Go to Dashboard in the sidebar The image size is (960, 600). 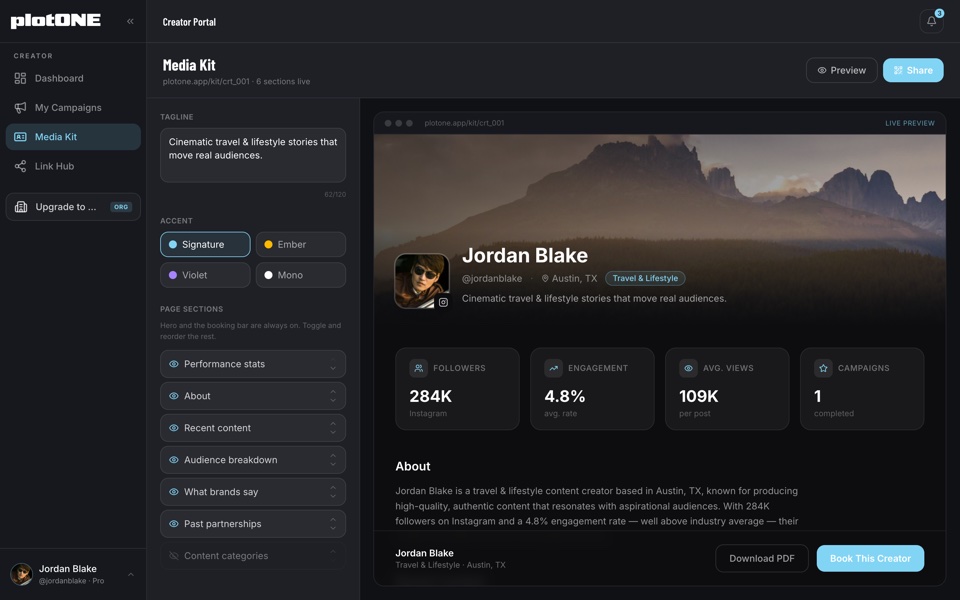73,78
